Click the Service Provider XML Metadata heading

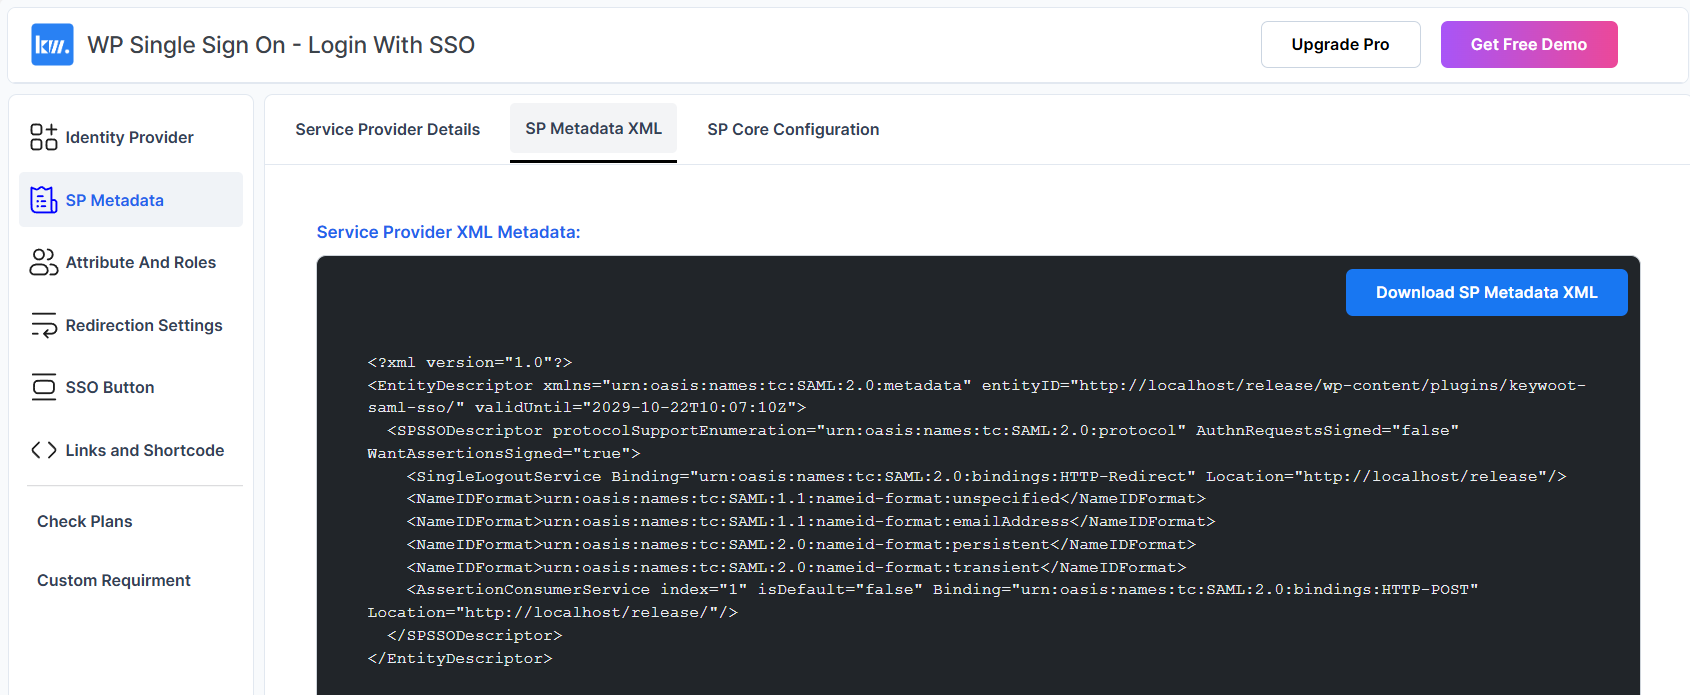(x=448, y=232)
